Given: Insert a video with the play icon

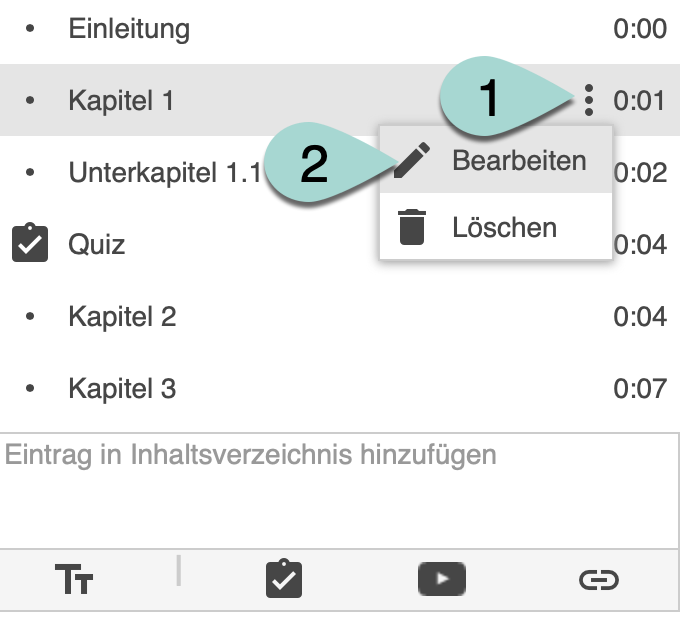Looking at the screenshot, I should click(x=441, y=579).
